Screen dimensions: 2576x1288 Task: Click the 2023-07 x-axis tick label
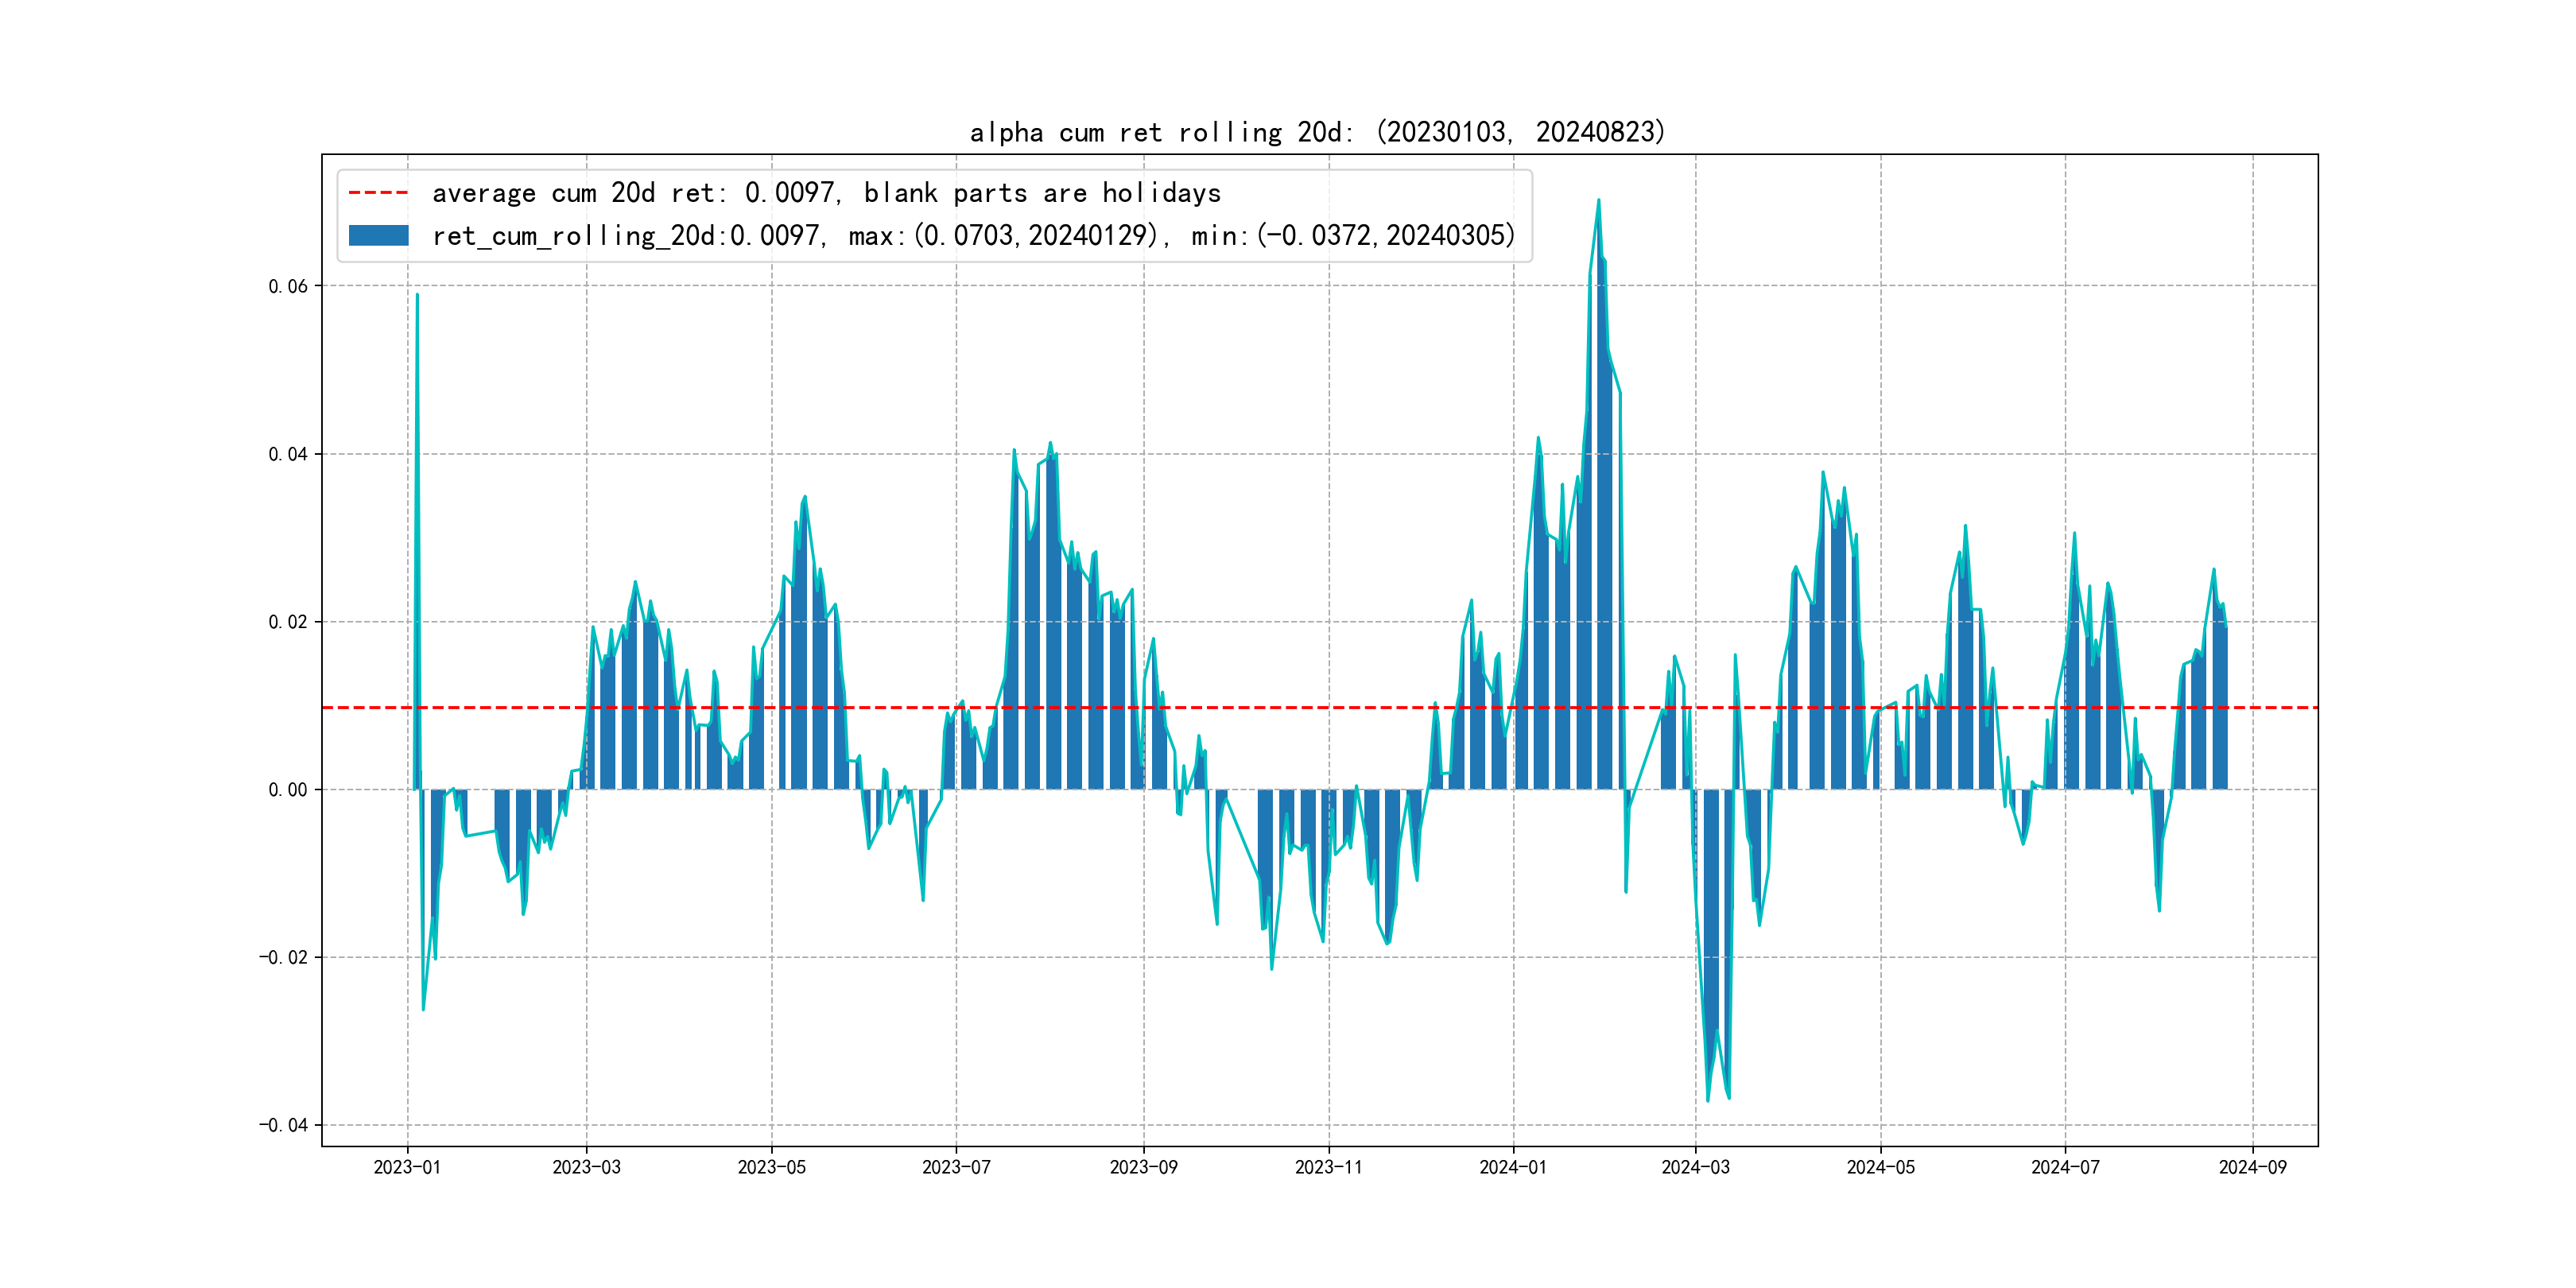pos(956,1167)
